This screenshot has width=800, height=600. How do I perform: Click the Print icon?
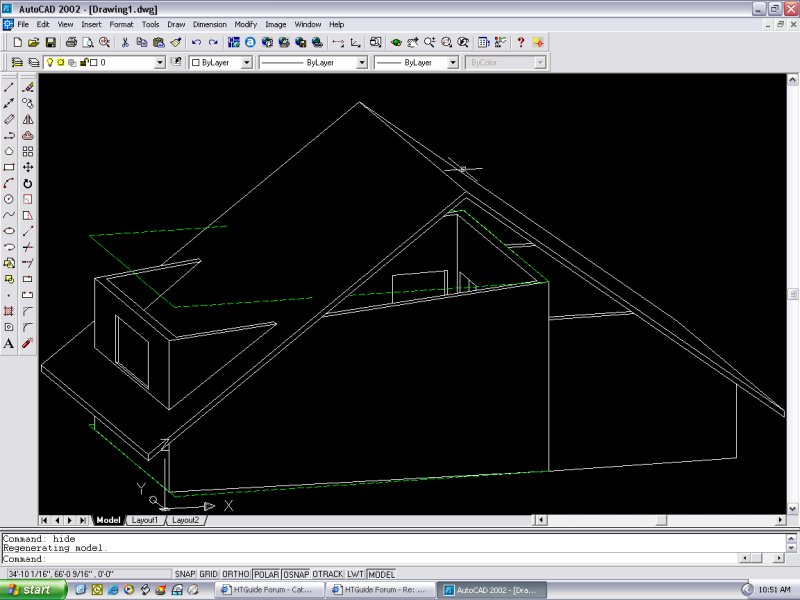(x=71, y=42)
